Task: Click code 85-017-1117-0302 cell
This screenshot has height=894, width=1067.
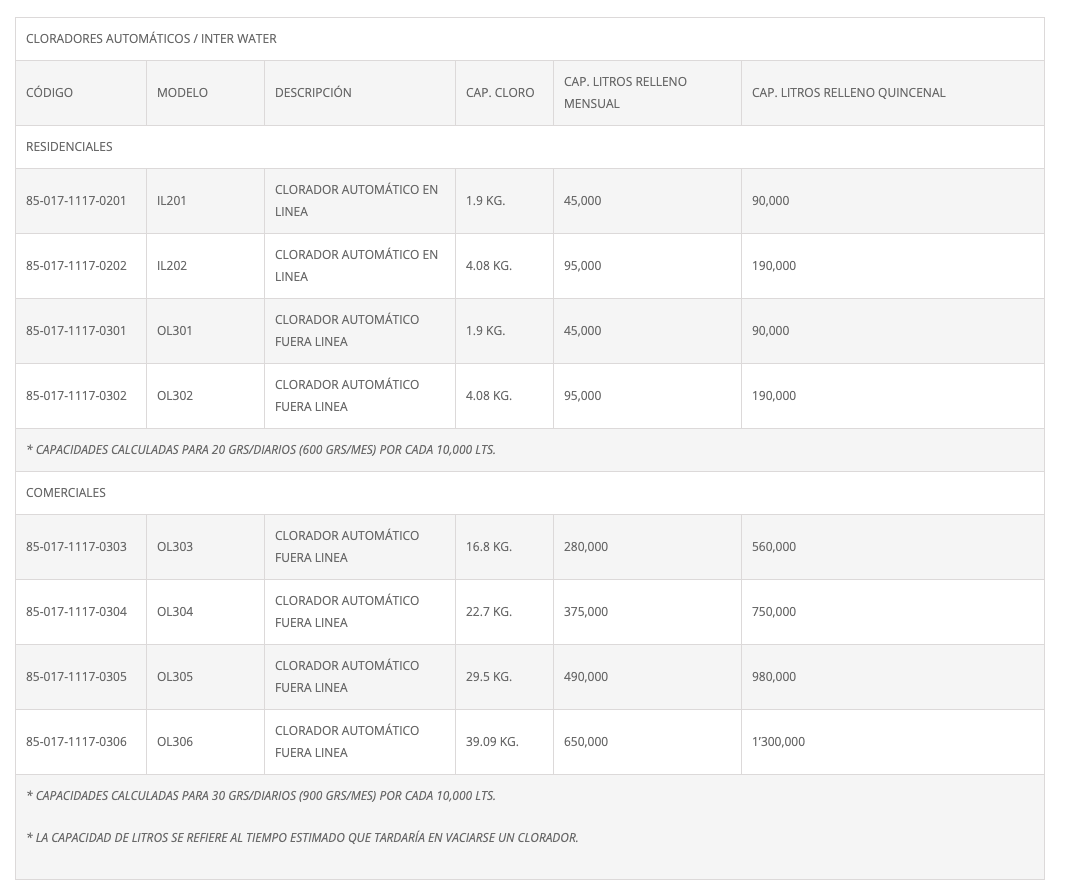Action: tap(81, 395)
